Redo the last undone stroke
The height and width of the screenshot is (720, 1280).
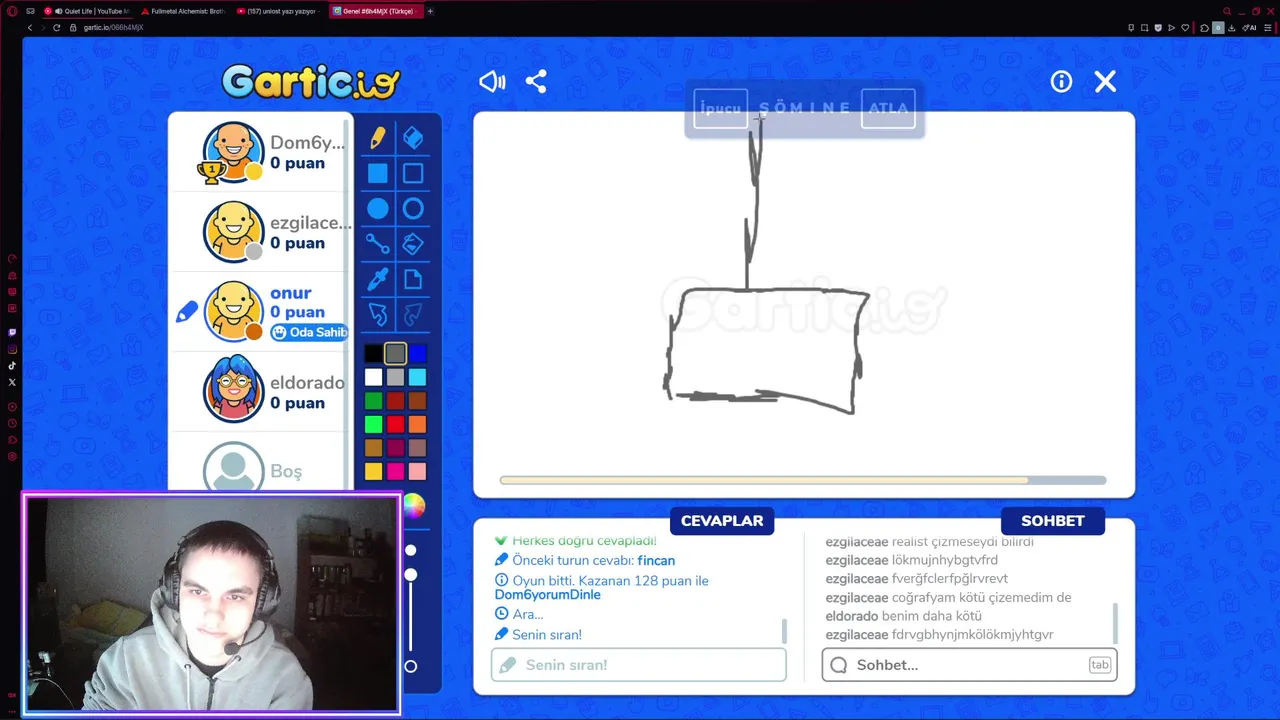413,314
